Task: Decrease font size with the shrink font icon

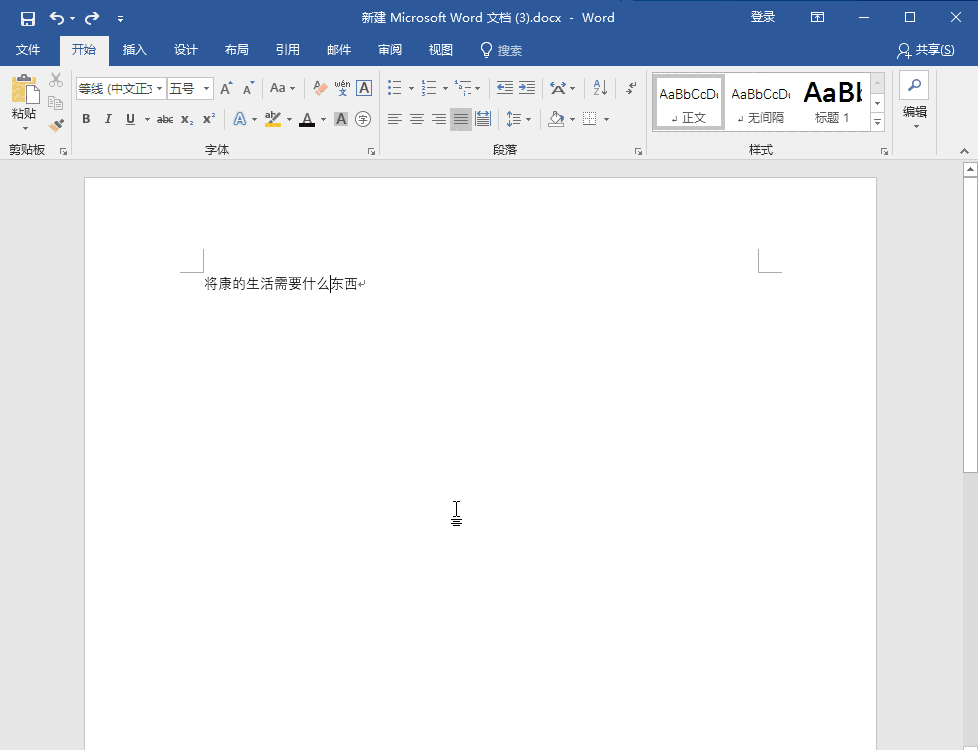Action: (248, 89)
